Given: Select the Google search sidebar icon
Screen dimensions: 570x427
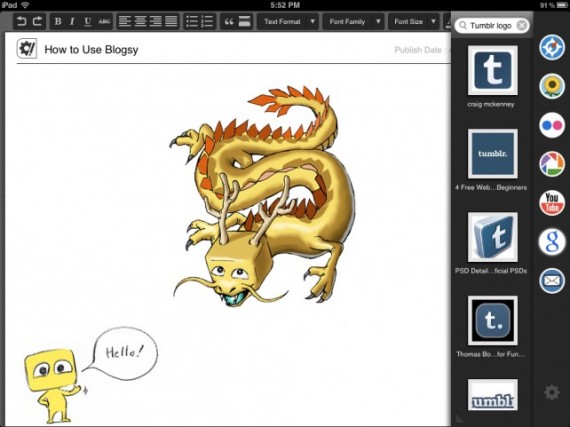Looking at the screenshot, I should (552, 242).
